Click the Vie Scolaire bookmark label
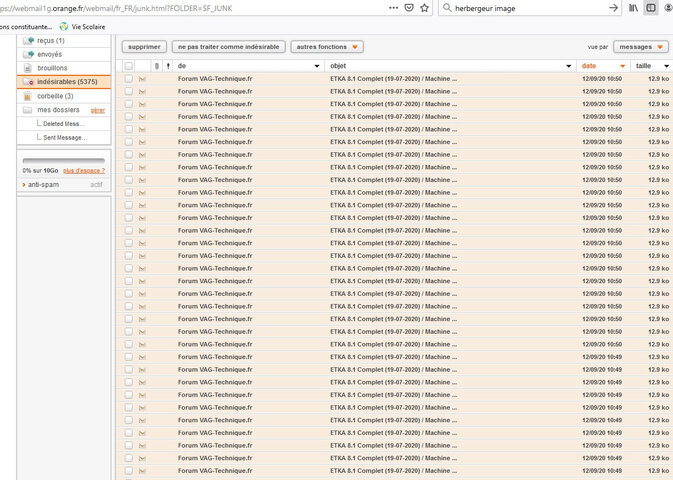673x480 pixels. [88, 27]
